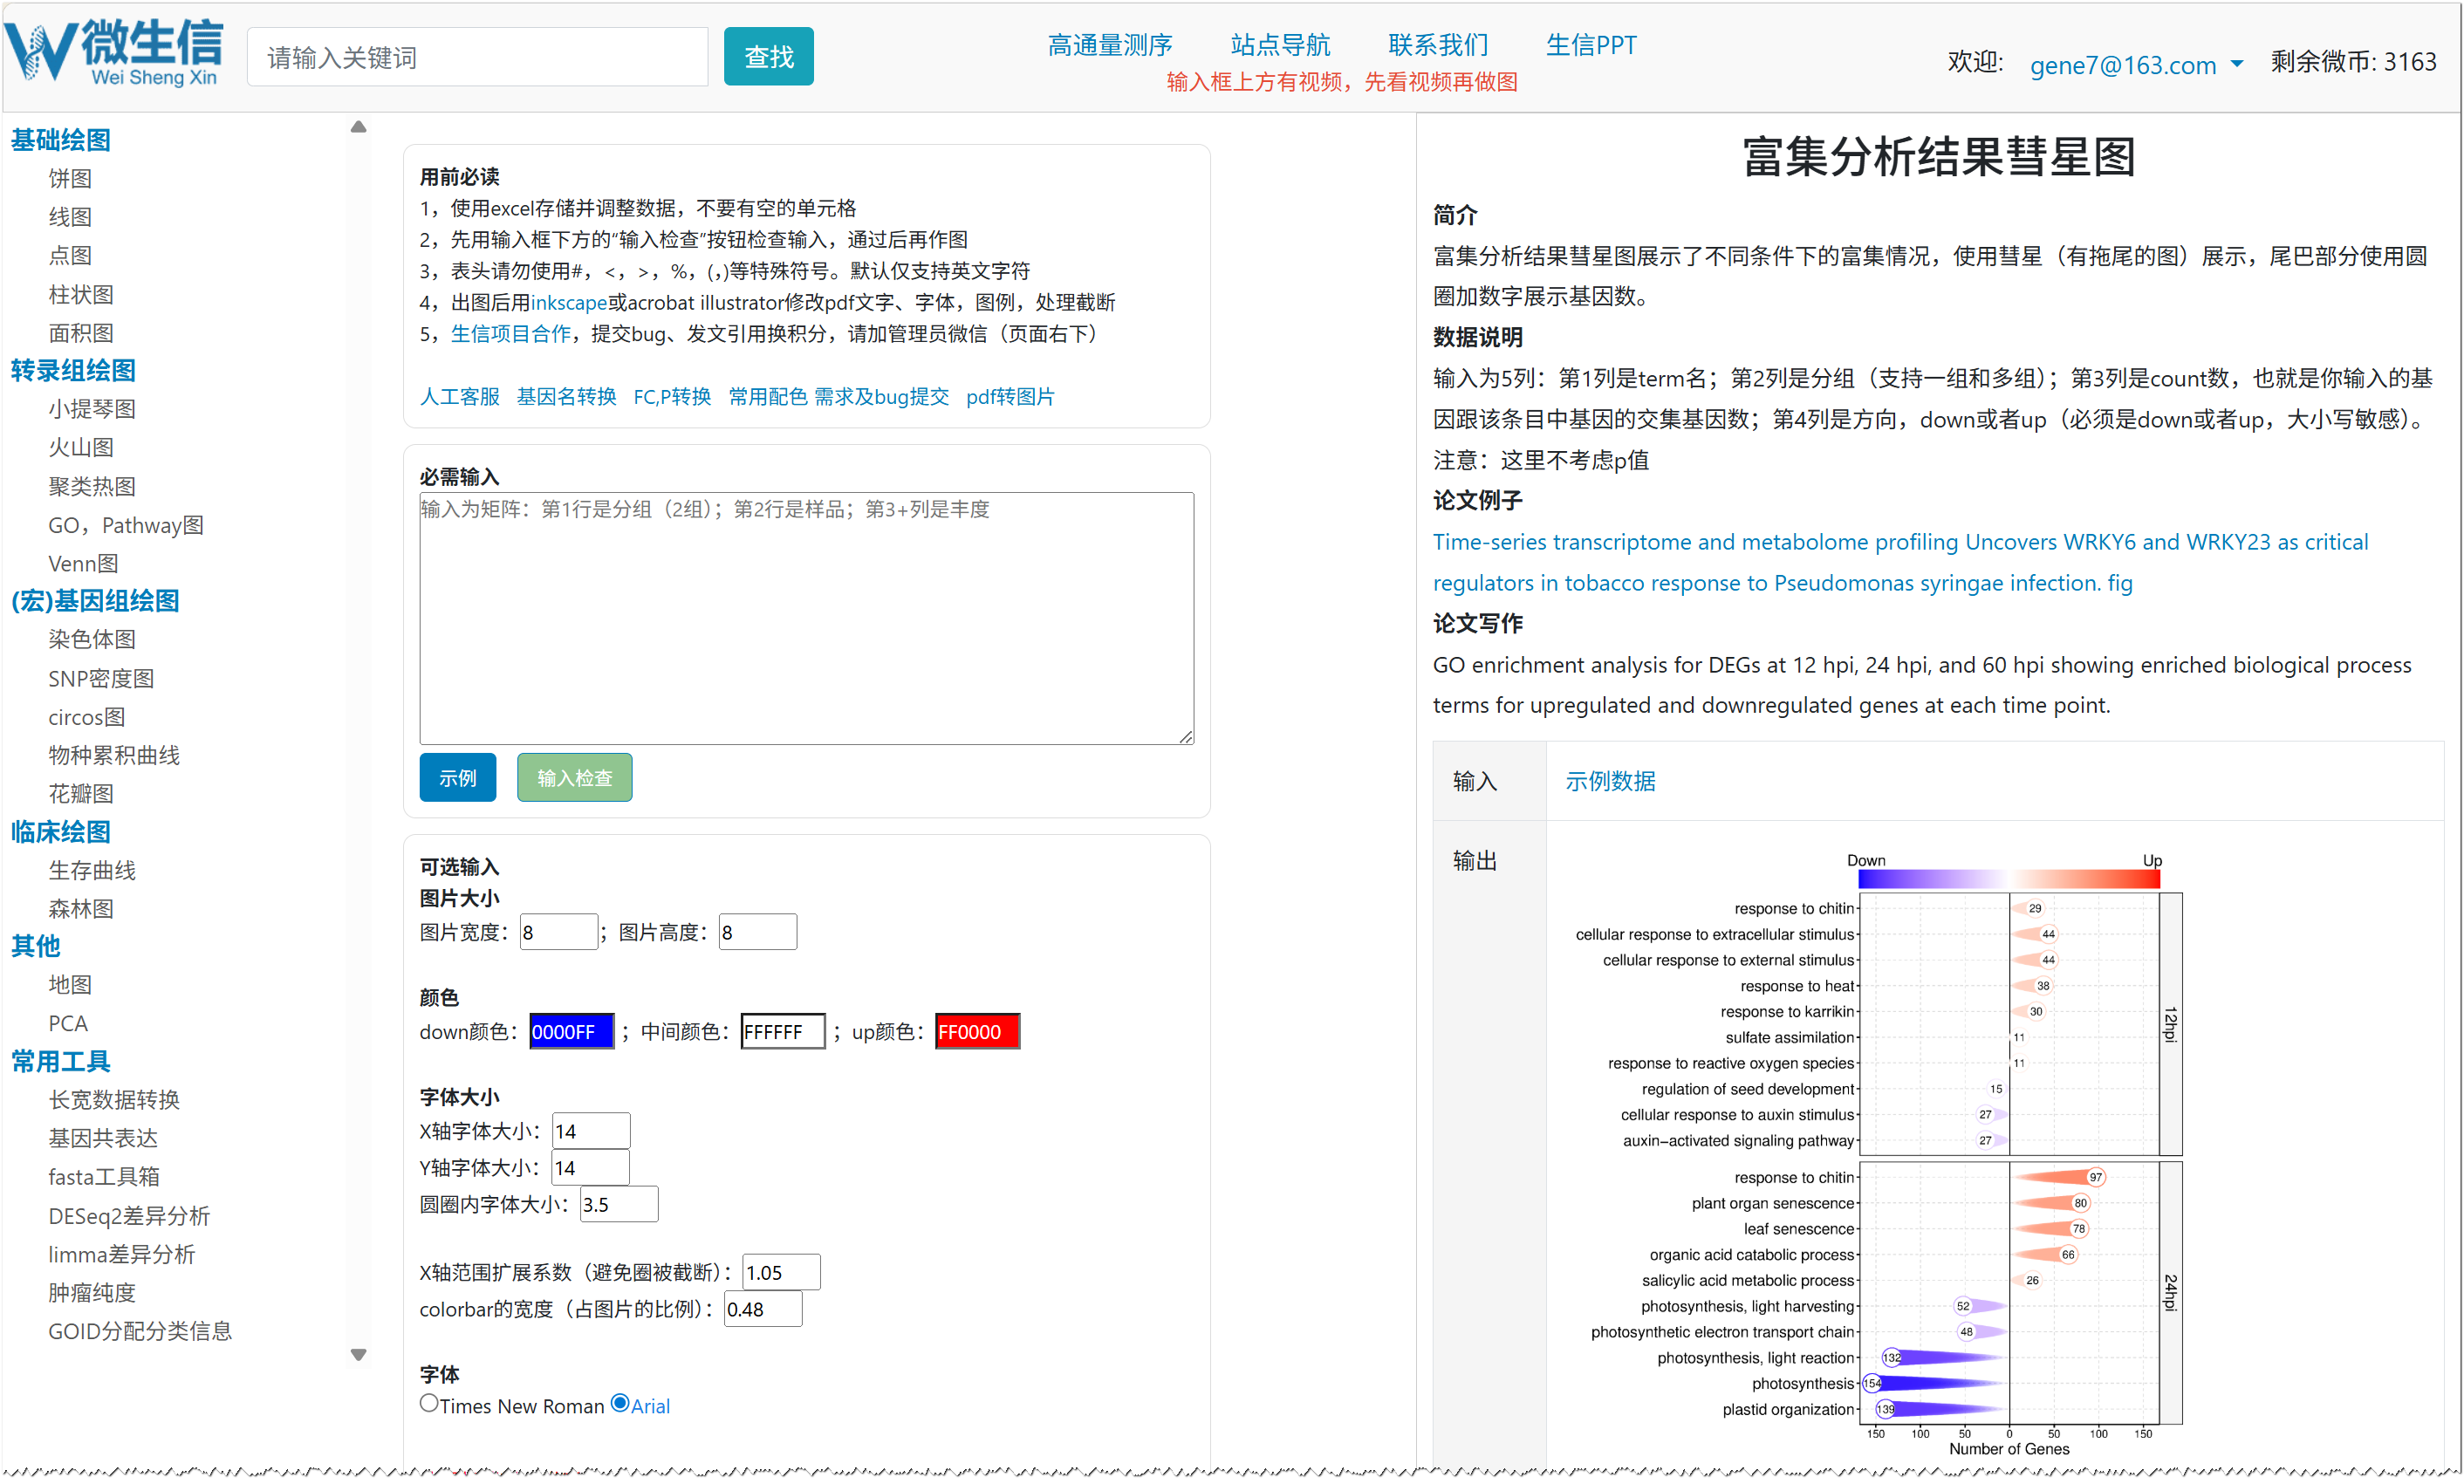Click the 查找 search button
Screen dimensions: 2464x1484
pos(768,57)
